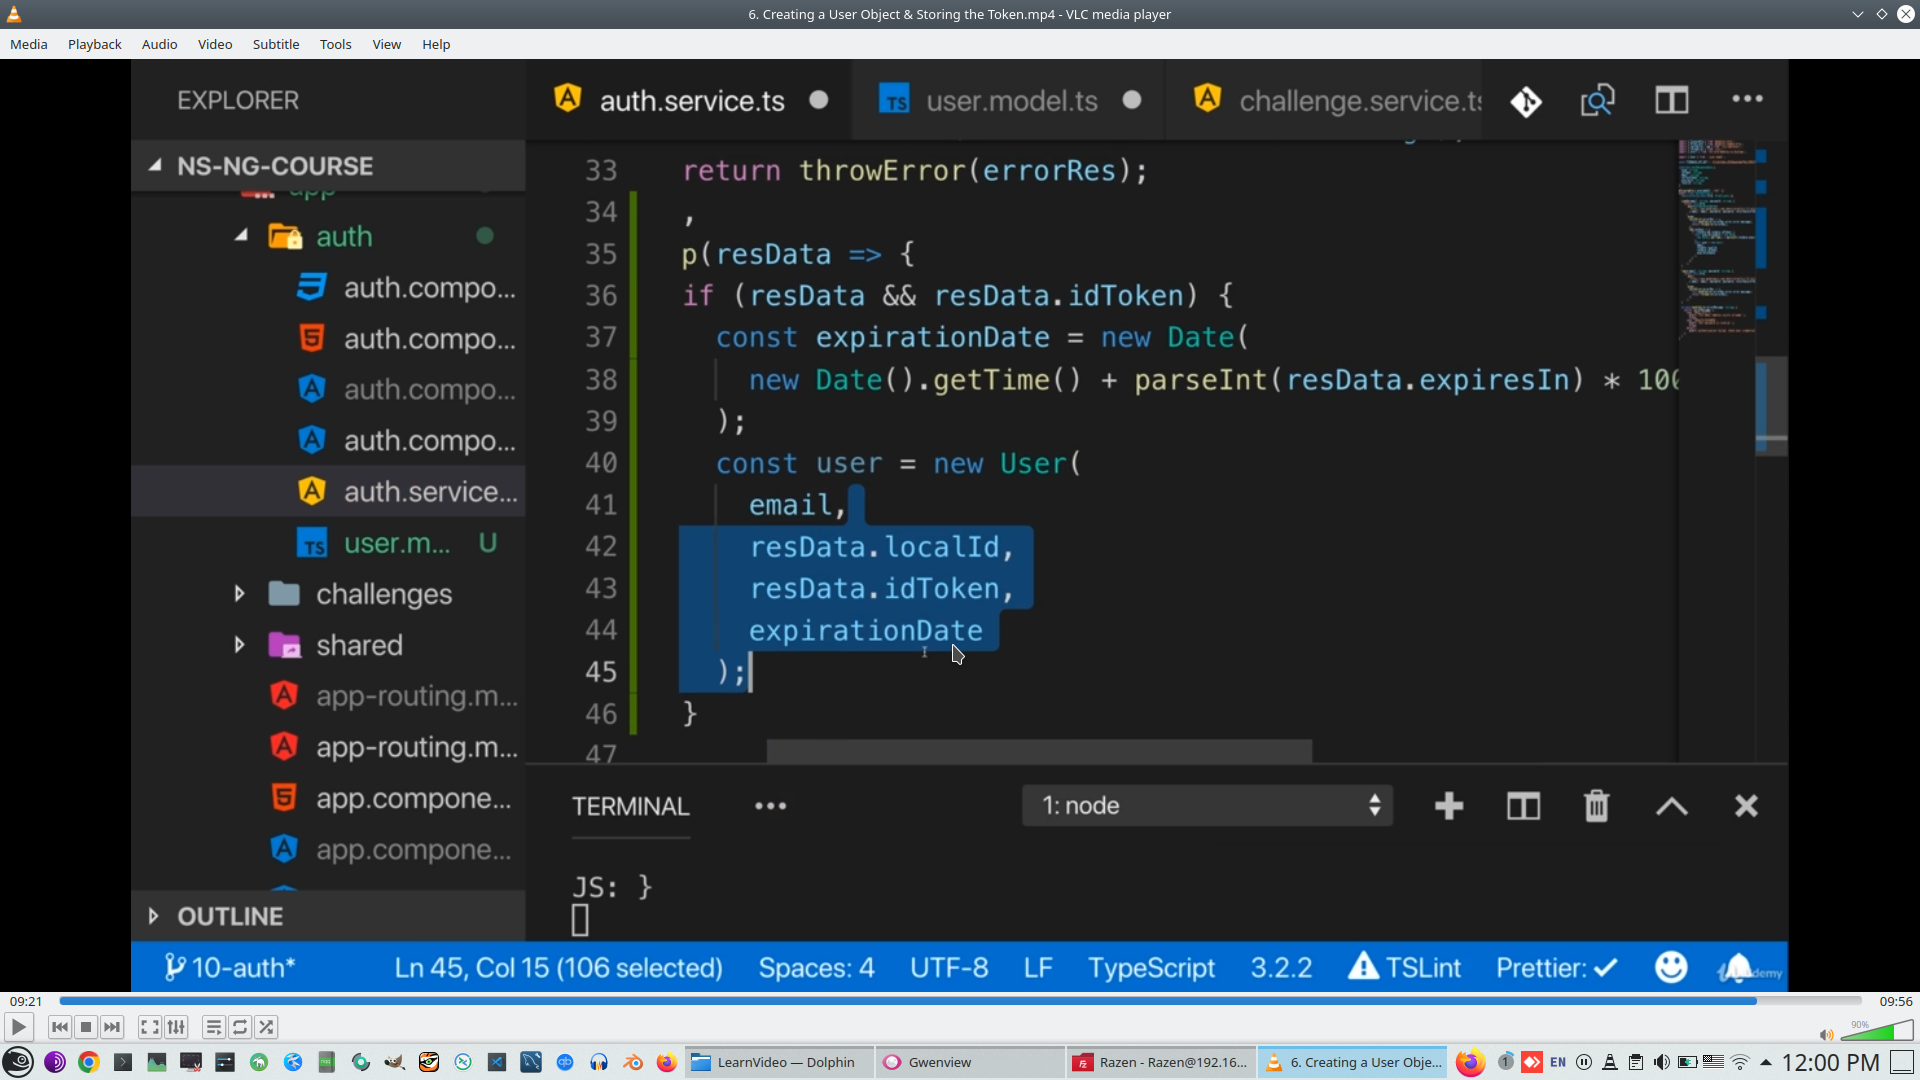Screen dimensions: 1920x1080
Task: Skip to next media track
Action: (112, 1027)
